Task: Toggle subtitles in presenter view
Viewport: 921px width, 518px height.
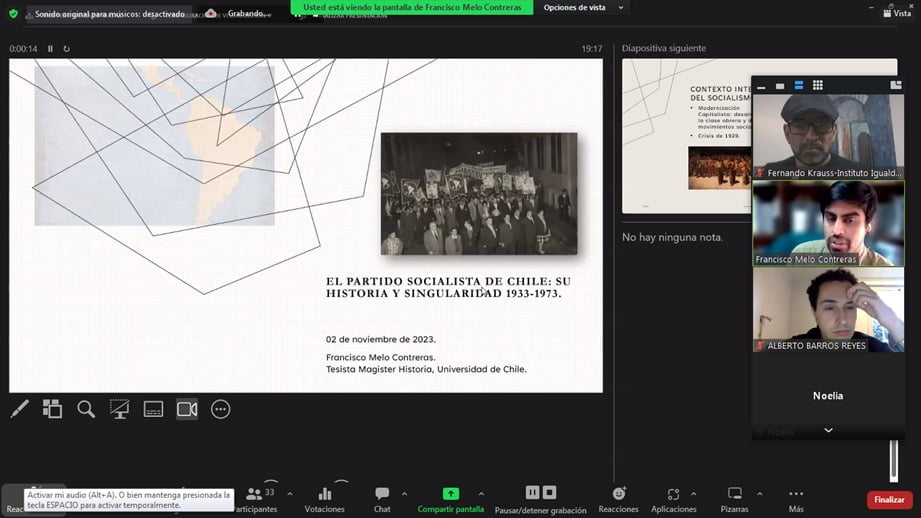Action: tap(153, 409)
